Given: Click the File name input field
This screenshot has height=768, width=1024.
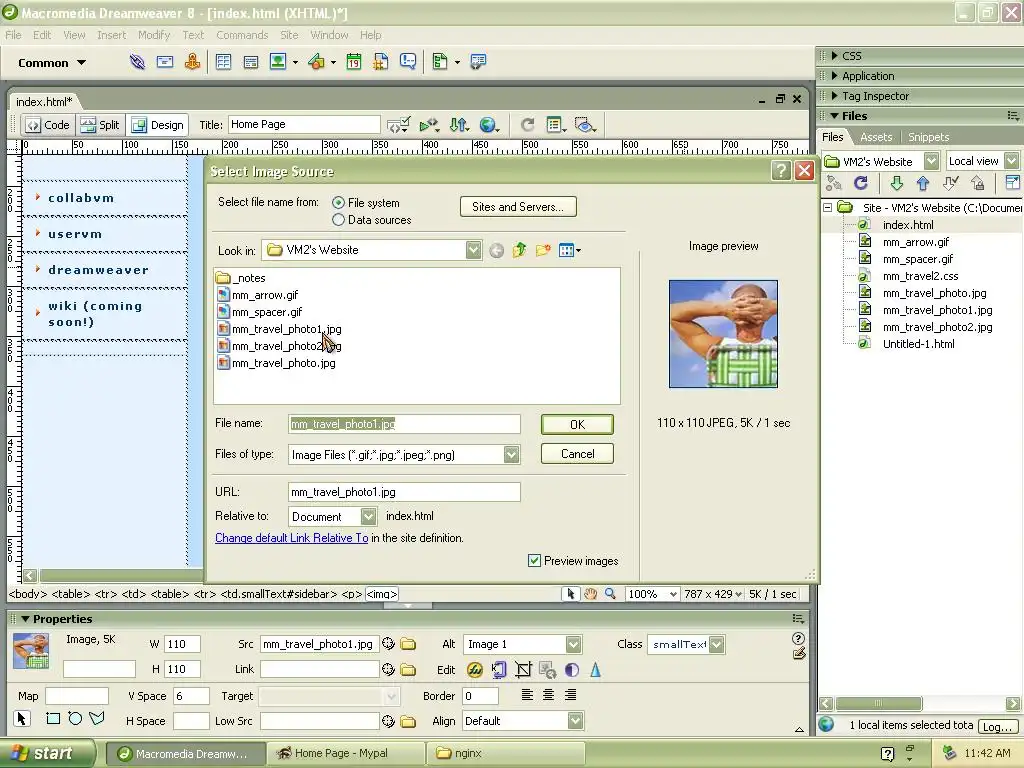Looking at the screenshot, I should point(404,424).
